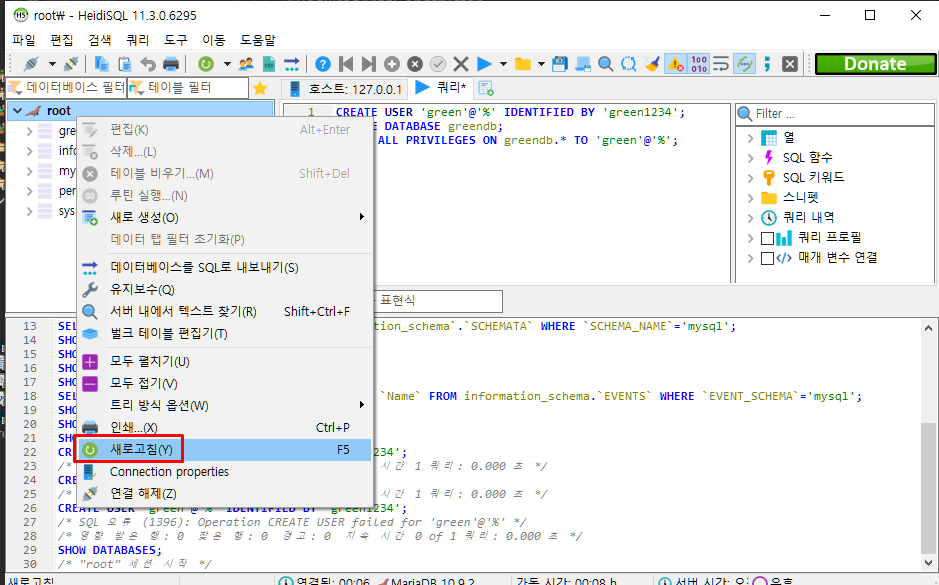This screenshot has height=585, width=939.
Task: Open dropdown arrow next to Run icon
Action: tap(503, 63)
